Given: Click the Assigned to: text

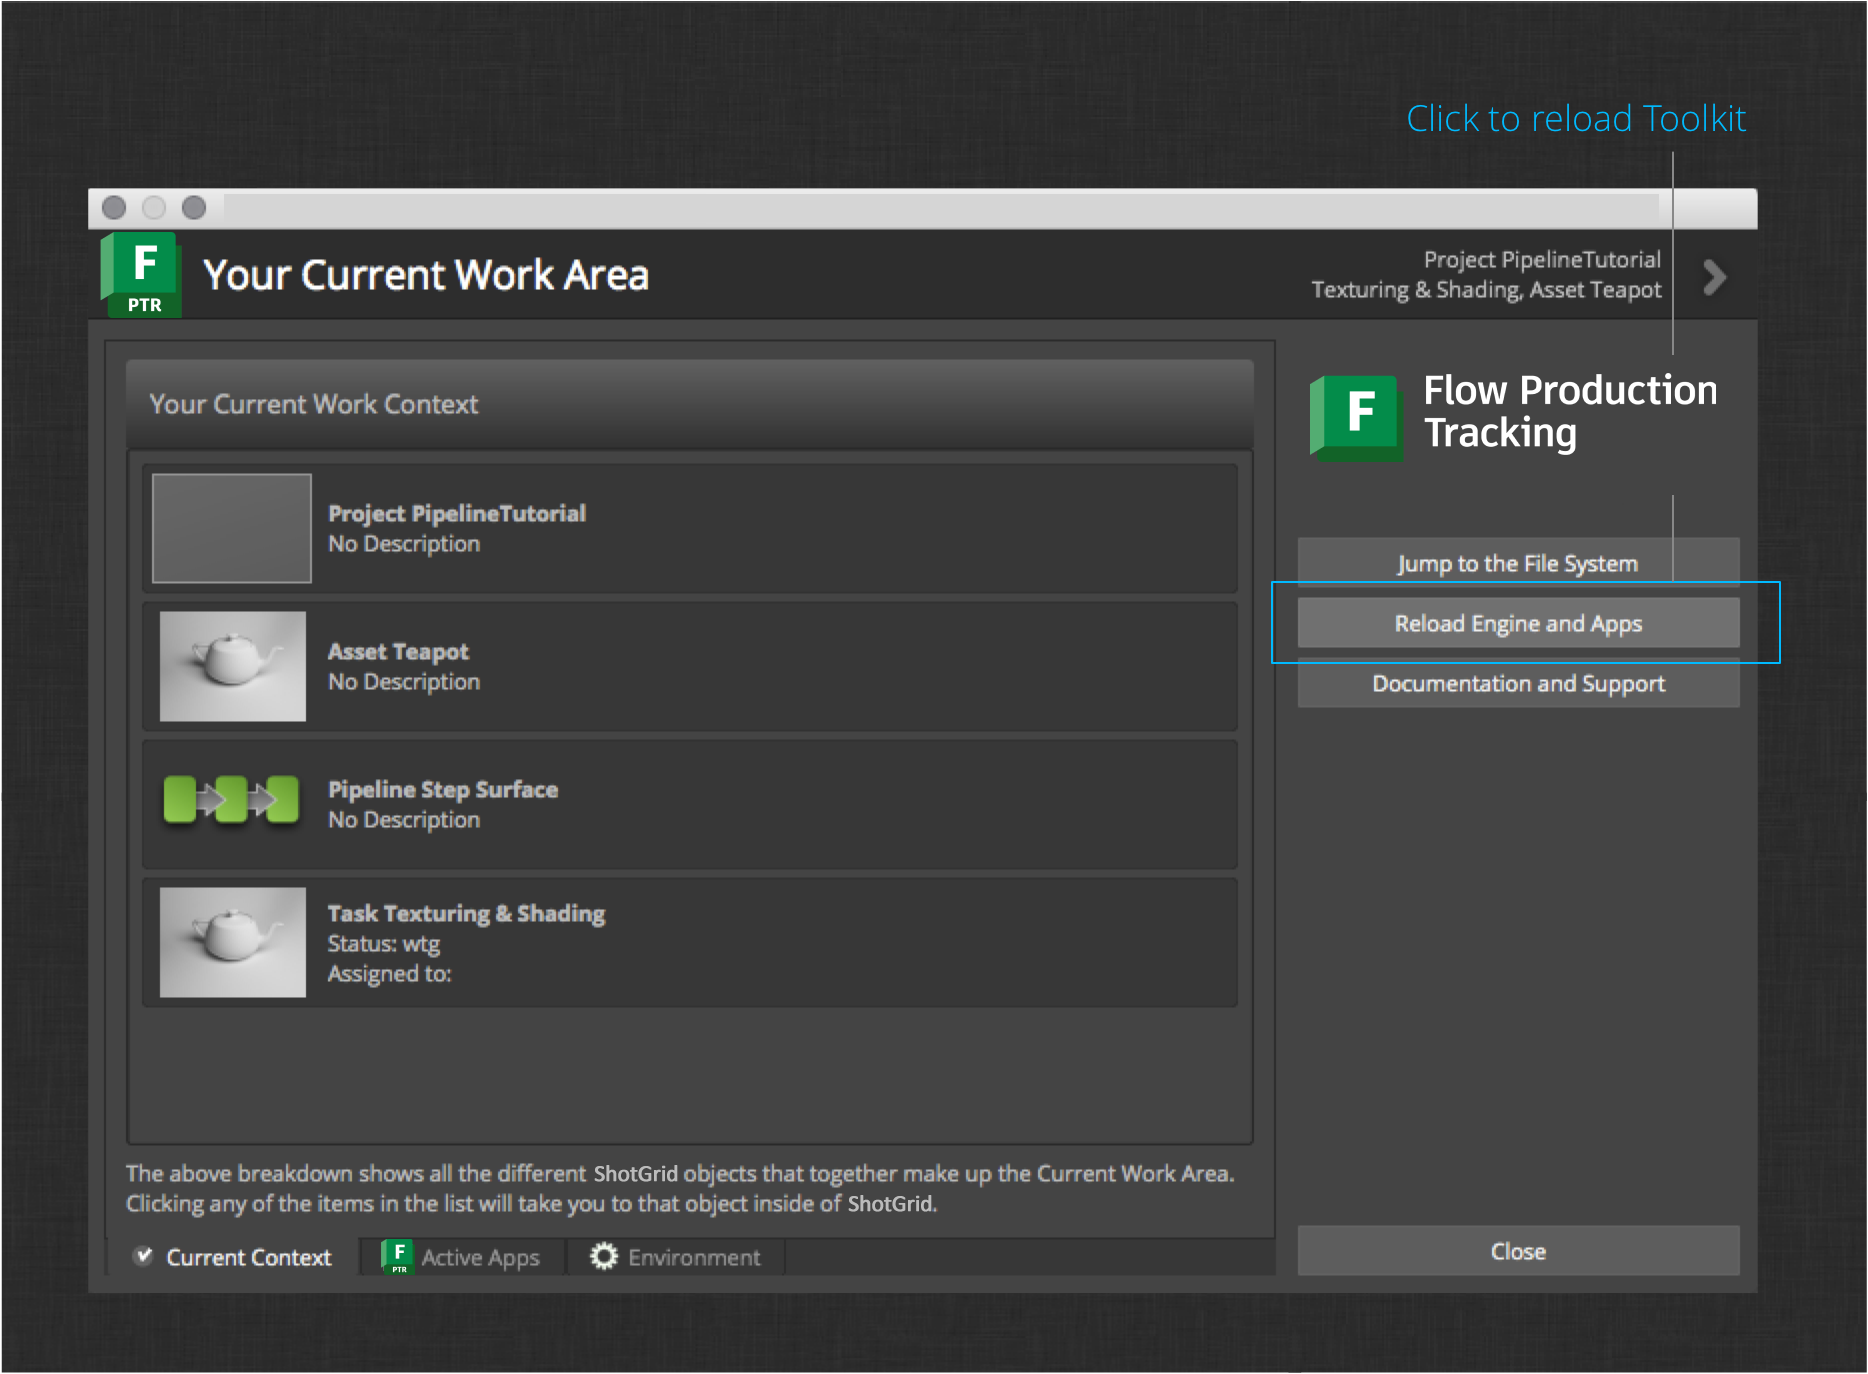Looking at the screenshot, I should [x=390, y=973].
